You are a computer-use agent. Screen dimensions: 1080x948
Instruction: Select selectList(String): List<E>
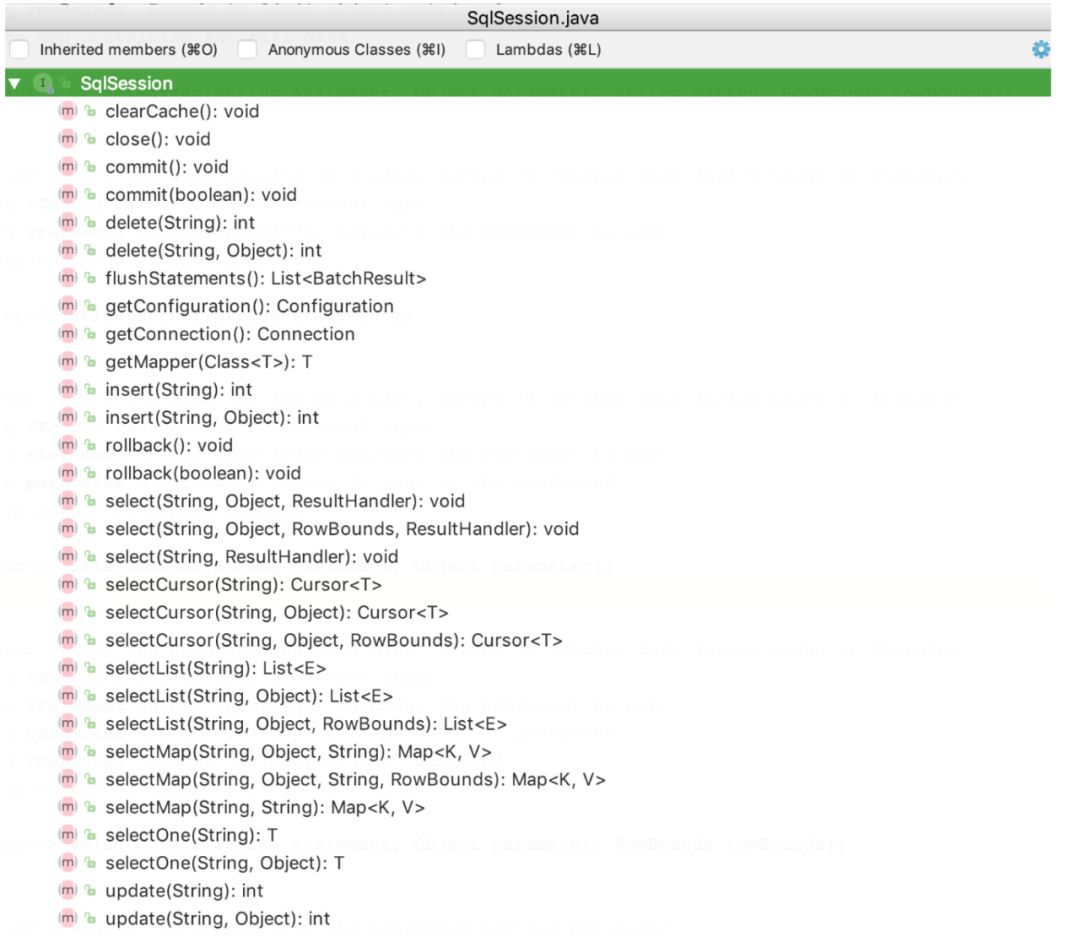click(x=216, y=668)
